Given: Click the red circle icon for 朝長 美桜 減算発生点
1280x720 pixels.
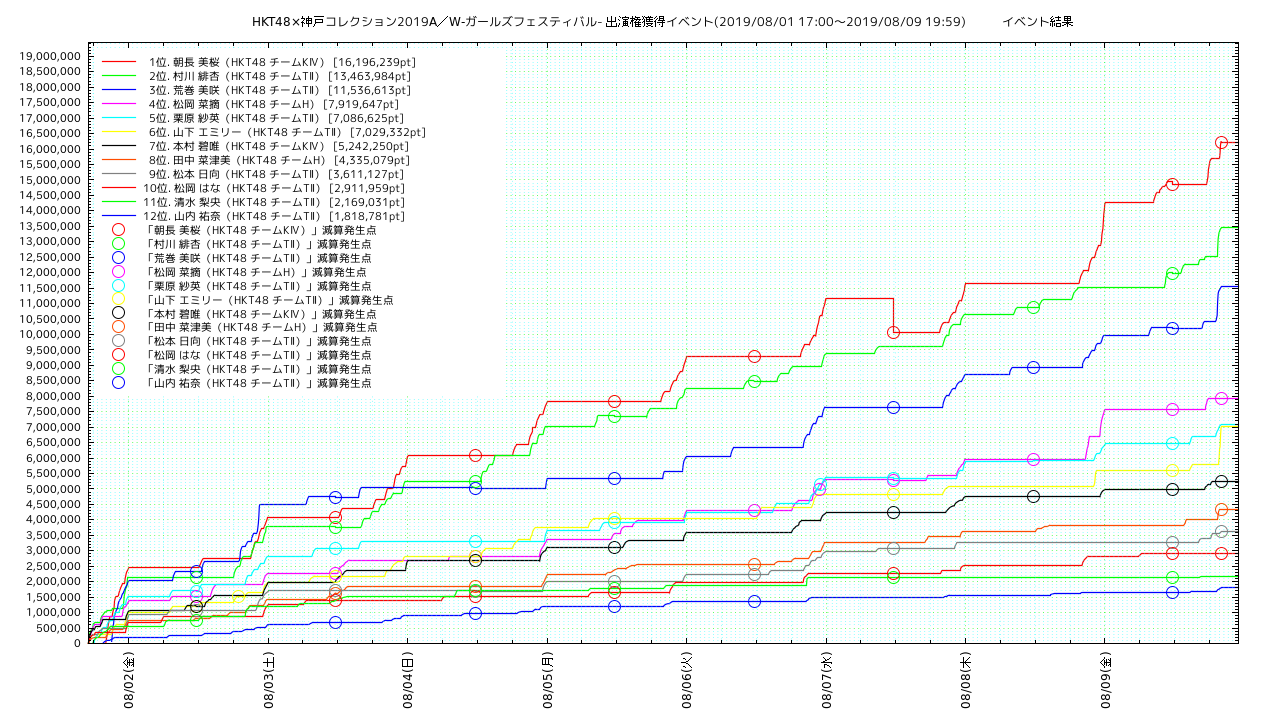Looking at the screenshot, I should tap(119, 230).
